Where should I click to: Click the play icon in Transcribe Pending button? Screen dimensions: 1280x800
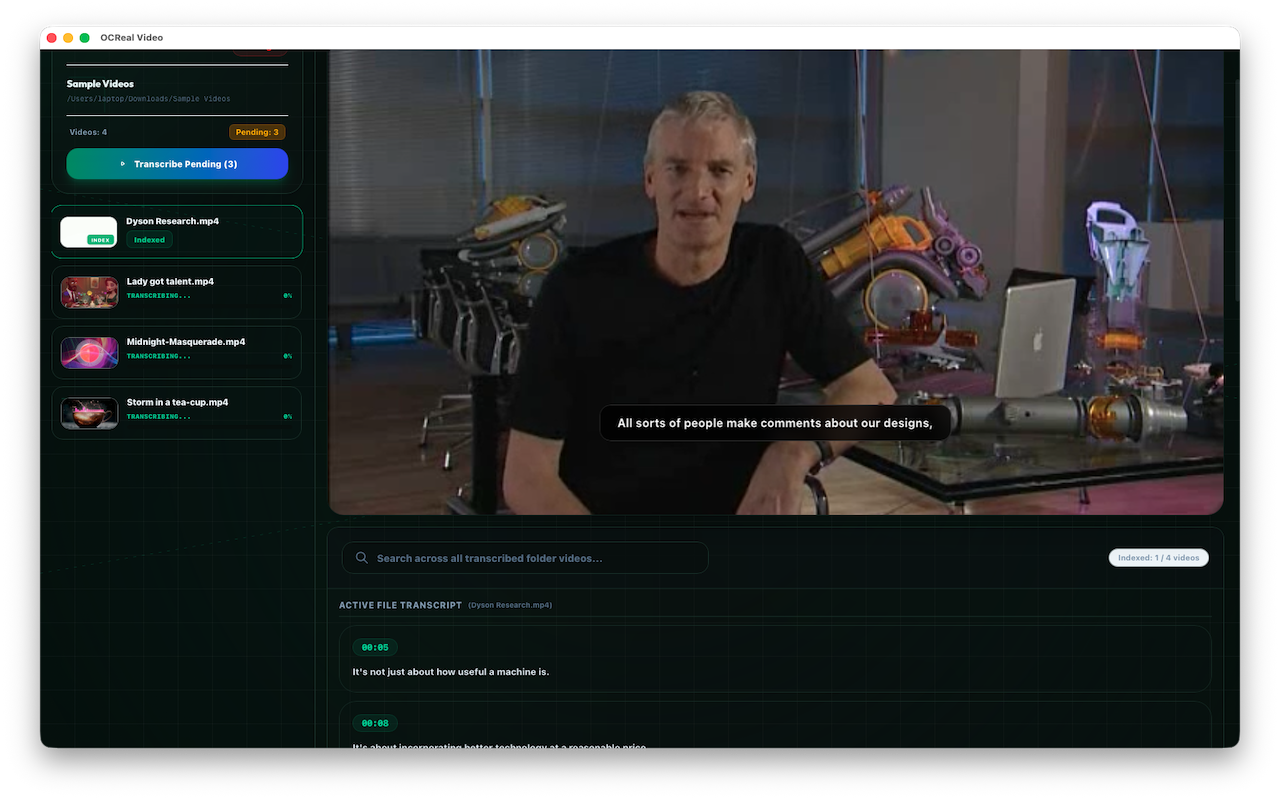[x=122, y=164]
